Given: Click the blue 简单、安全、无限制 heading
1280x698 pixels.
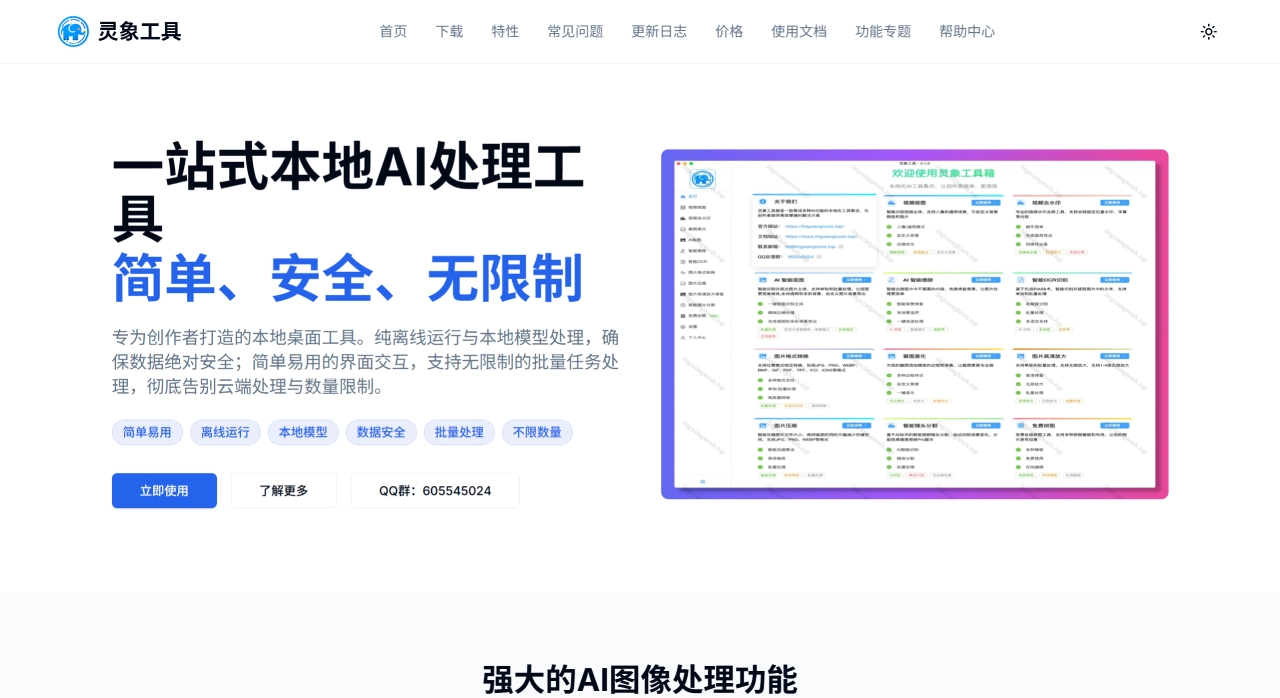Looking at the screenshot, I should point(348,278).
